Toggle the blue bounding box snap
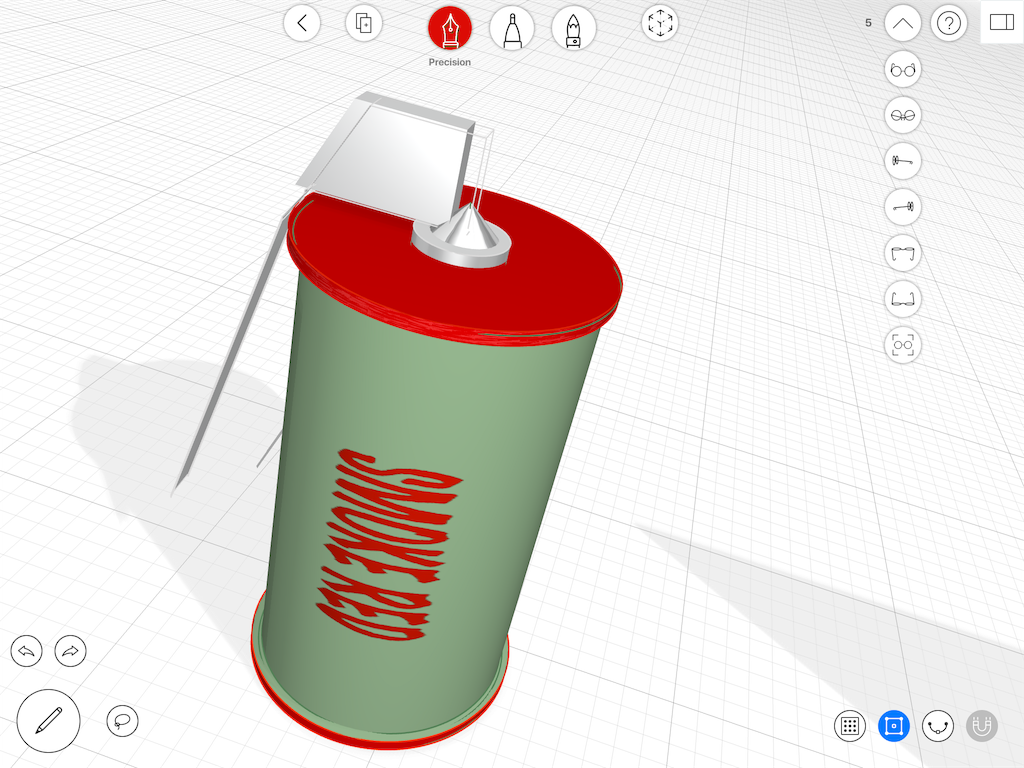Screen dimensions: 1024x768 pyautogui.click(x=894, y=726)
